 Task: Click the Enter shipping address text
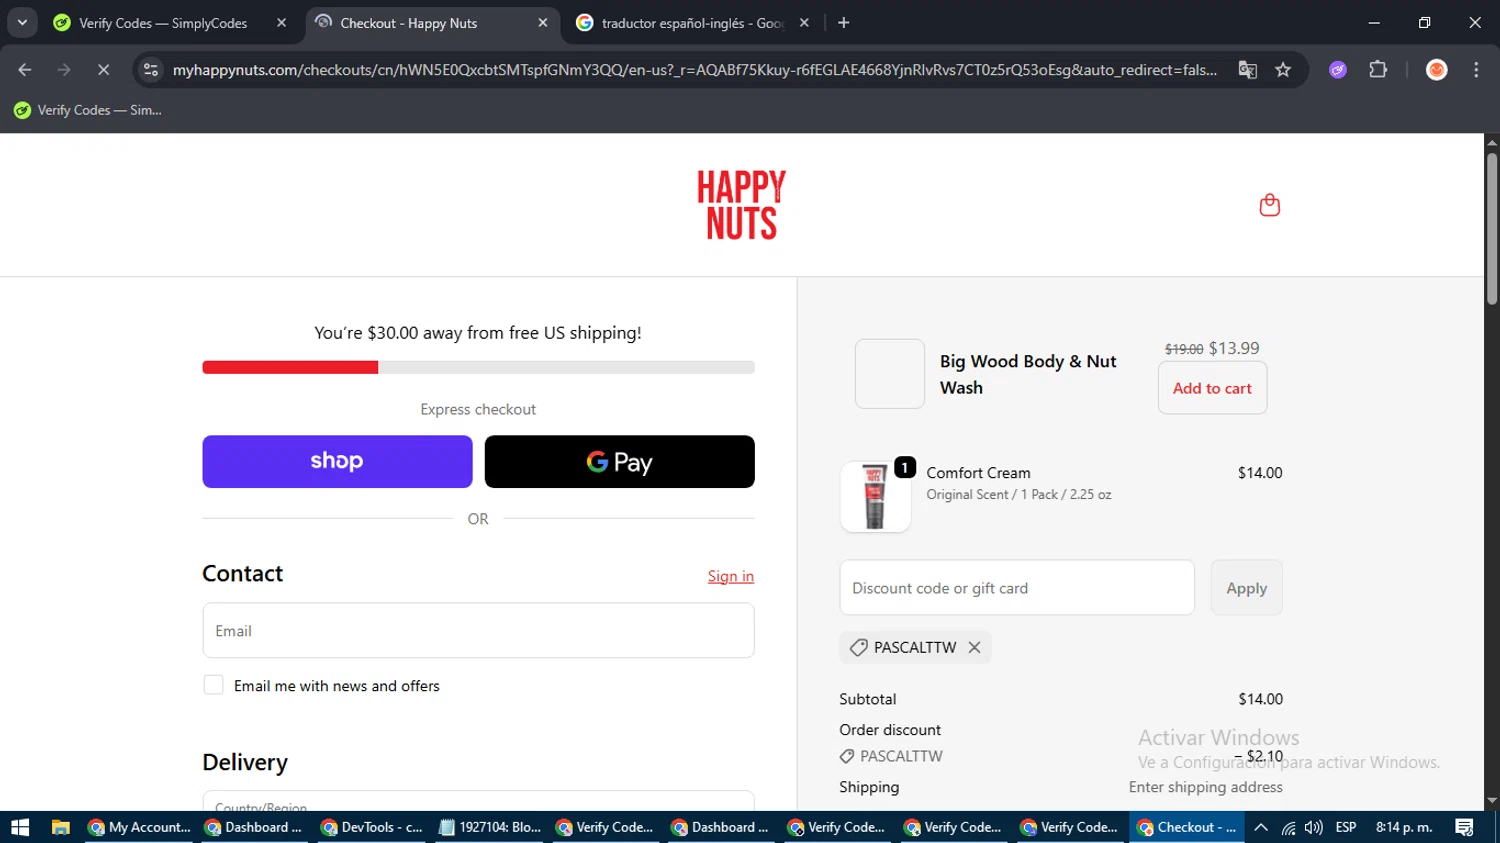point(1206,787)
